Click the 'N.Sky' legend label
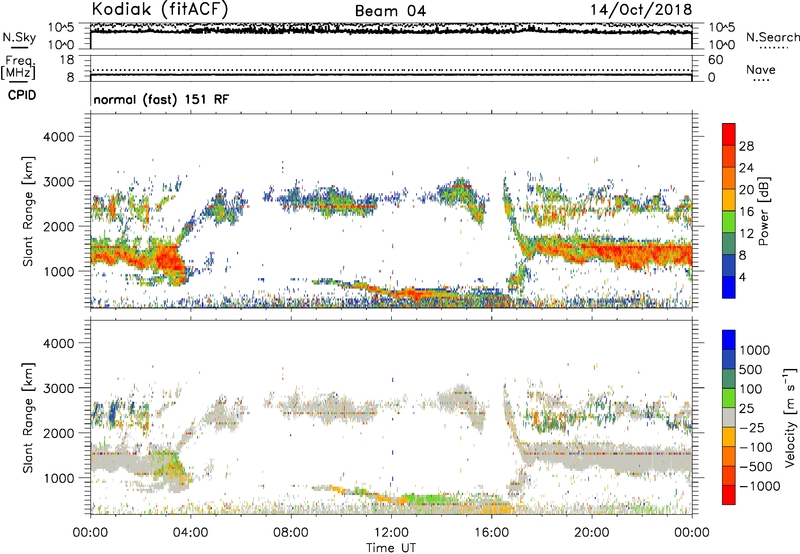800x554 pixels. tap(19, 37)
